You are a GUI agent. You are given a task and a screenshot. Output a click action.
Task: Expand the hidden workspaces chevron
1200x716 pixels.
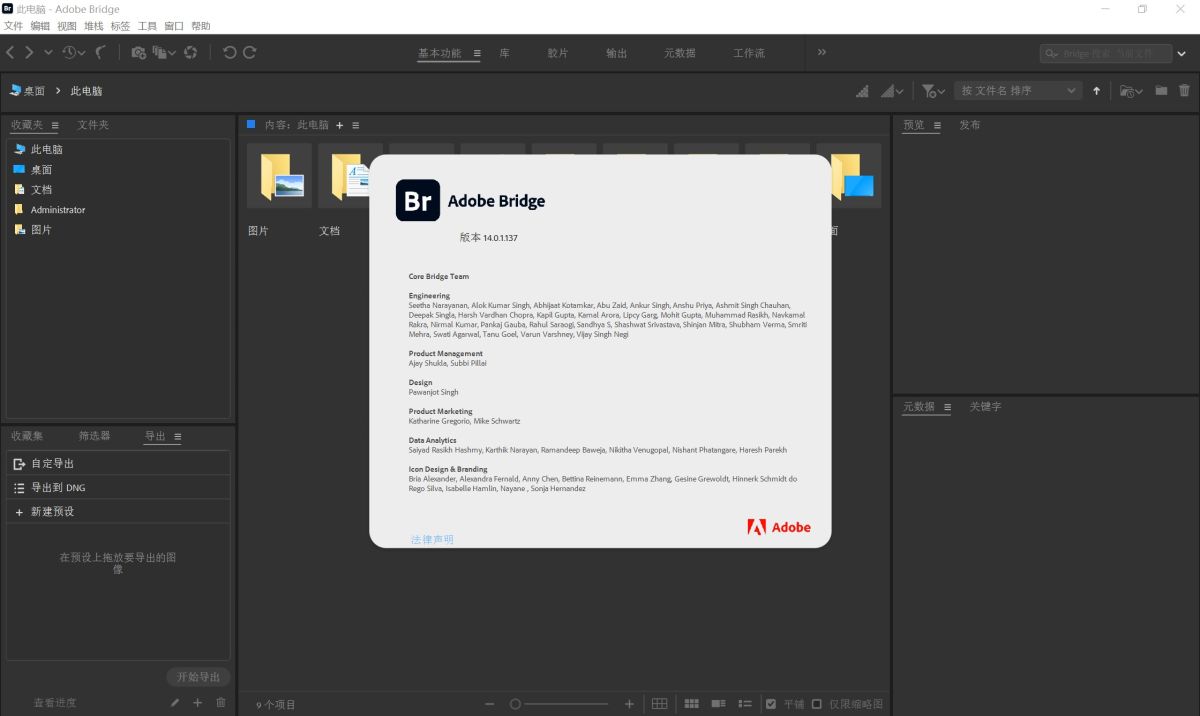tap(822, 52)
